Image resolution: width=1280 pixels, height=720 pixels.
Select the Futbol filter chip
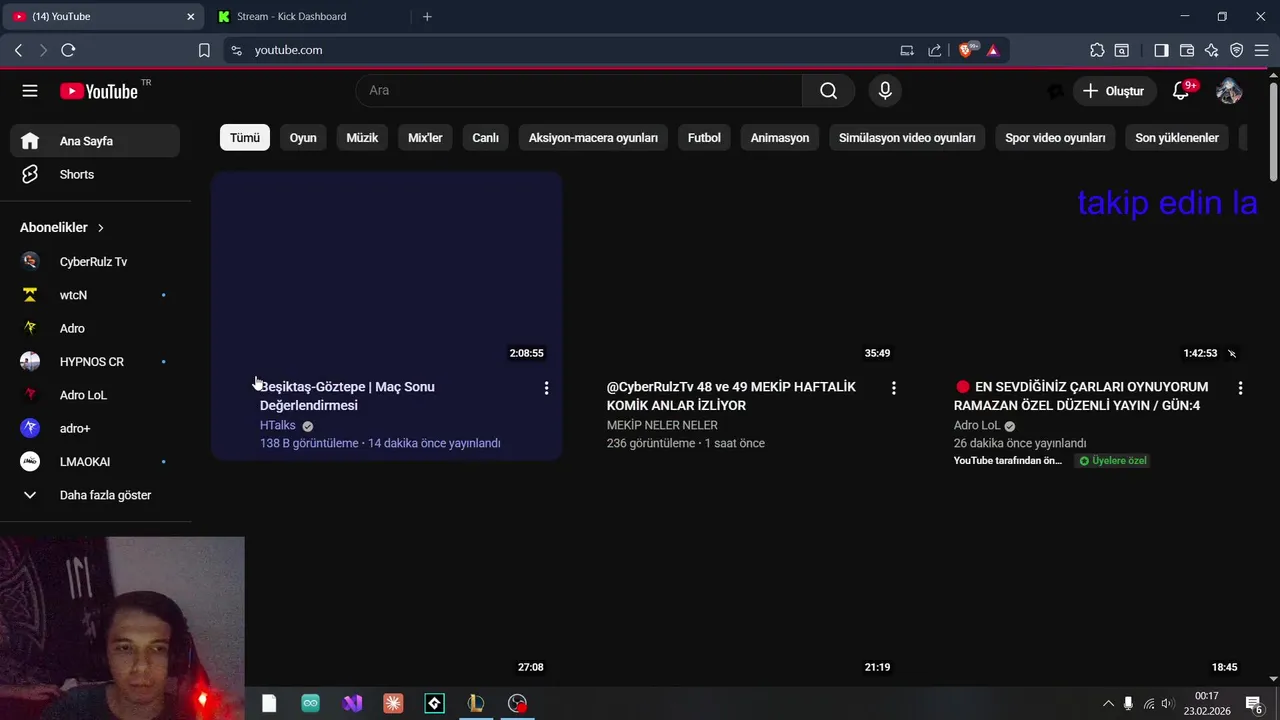click(704, 138)
